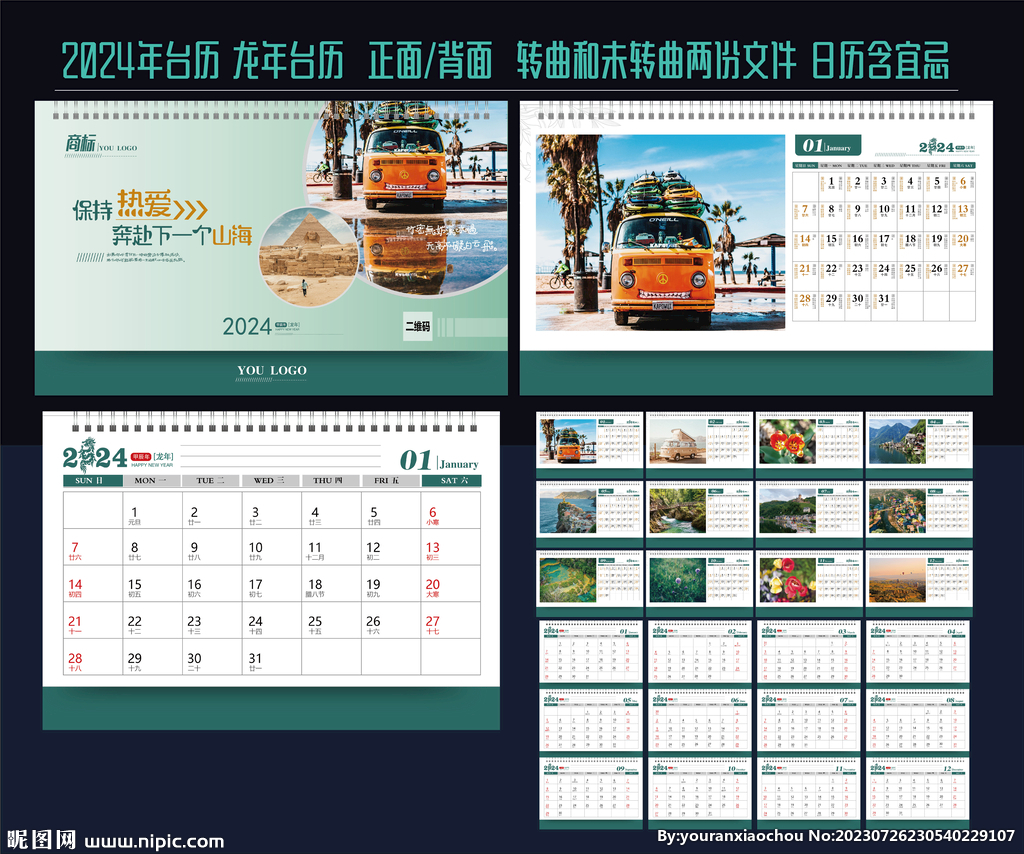Click the 'THU 四' header on the large calendar
This screenshot has width=1024, height=854.
tap(329, 481)
